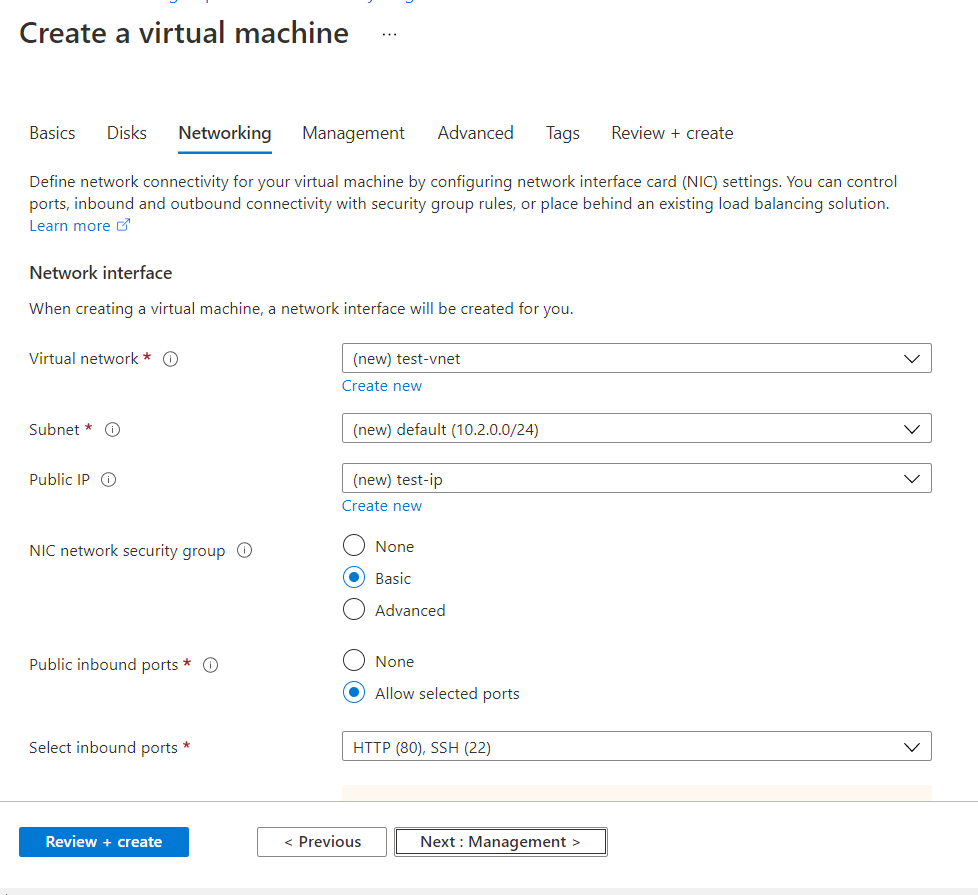Viewport: 978px width, 895px height.
Task: Click Create new under Virtual network
Action: 382,386
